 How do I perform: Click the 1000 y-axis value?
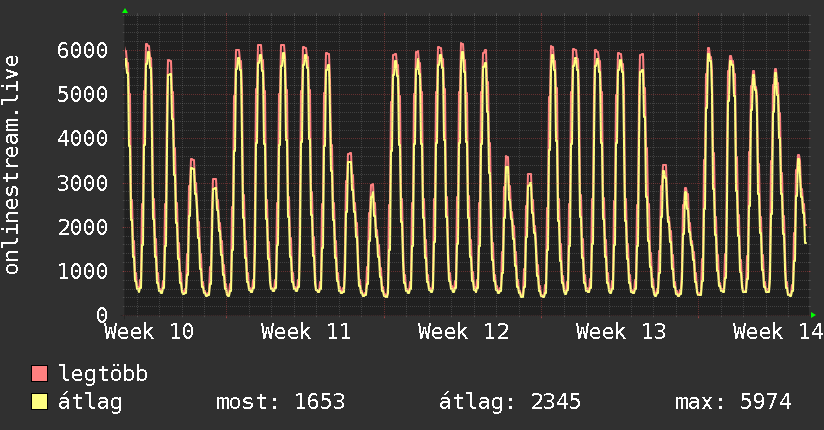83,272
